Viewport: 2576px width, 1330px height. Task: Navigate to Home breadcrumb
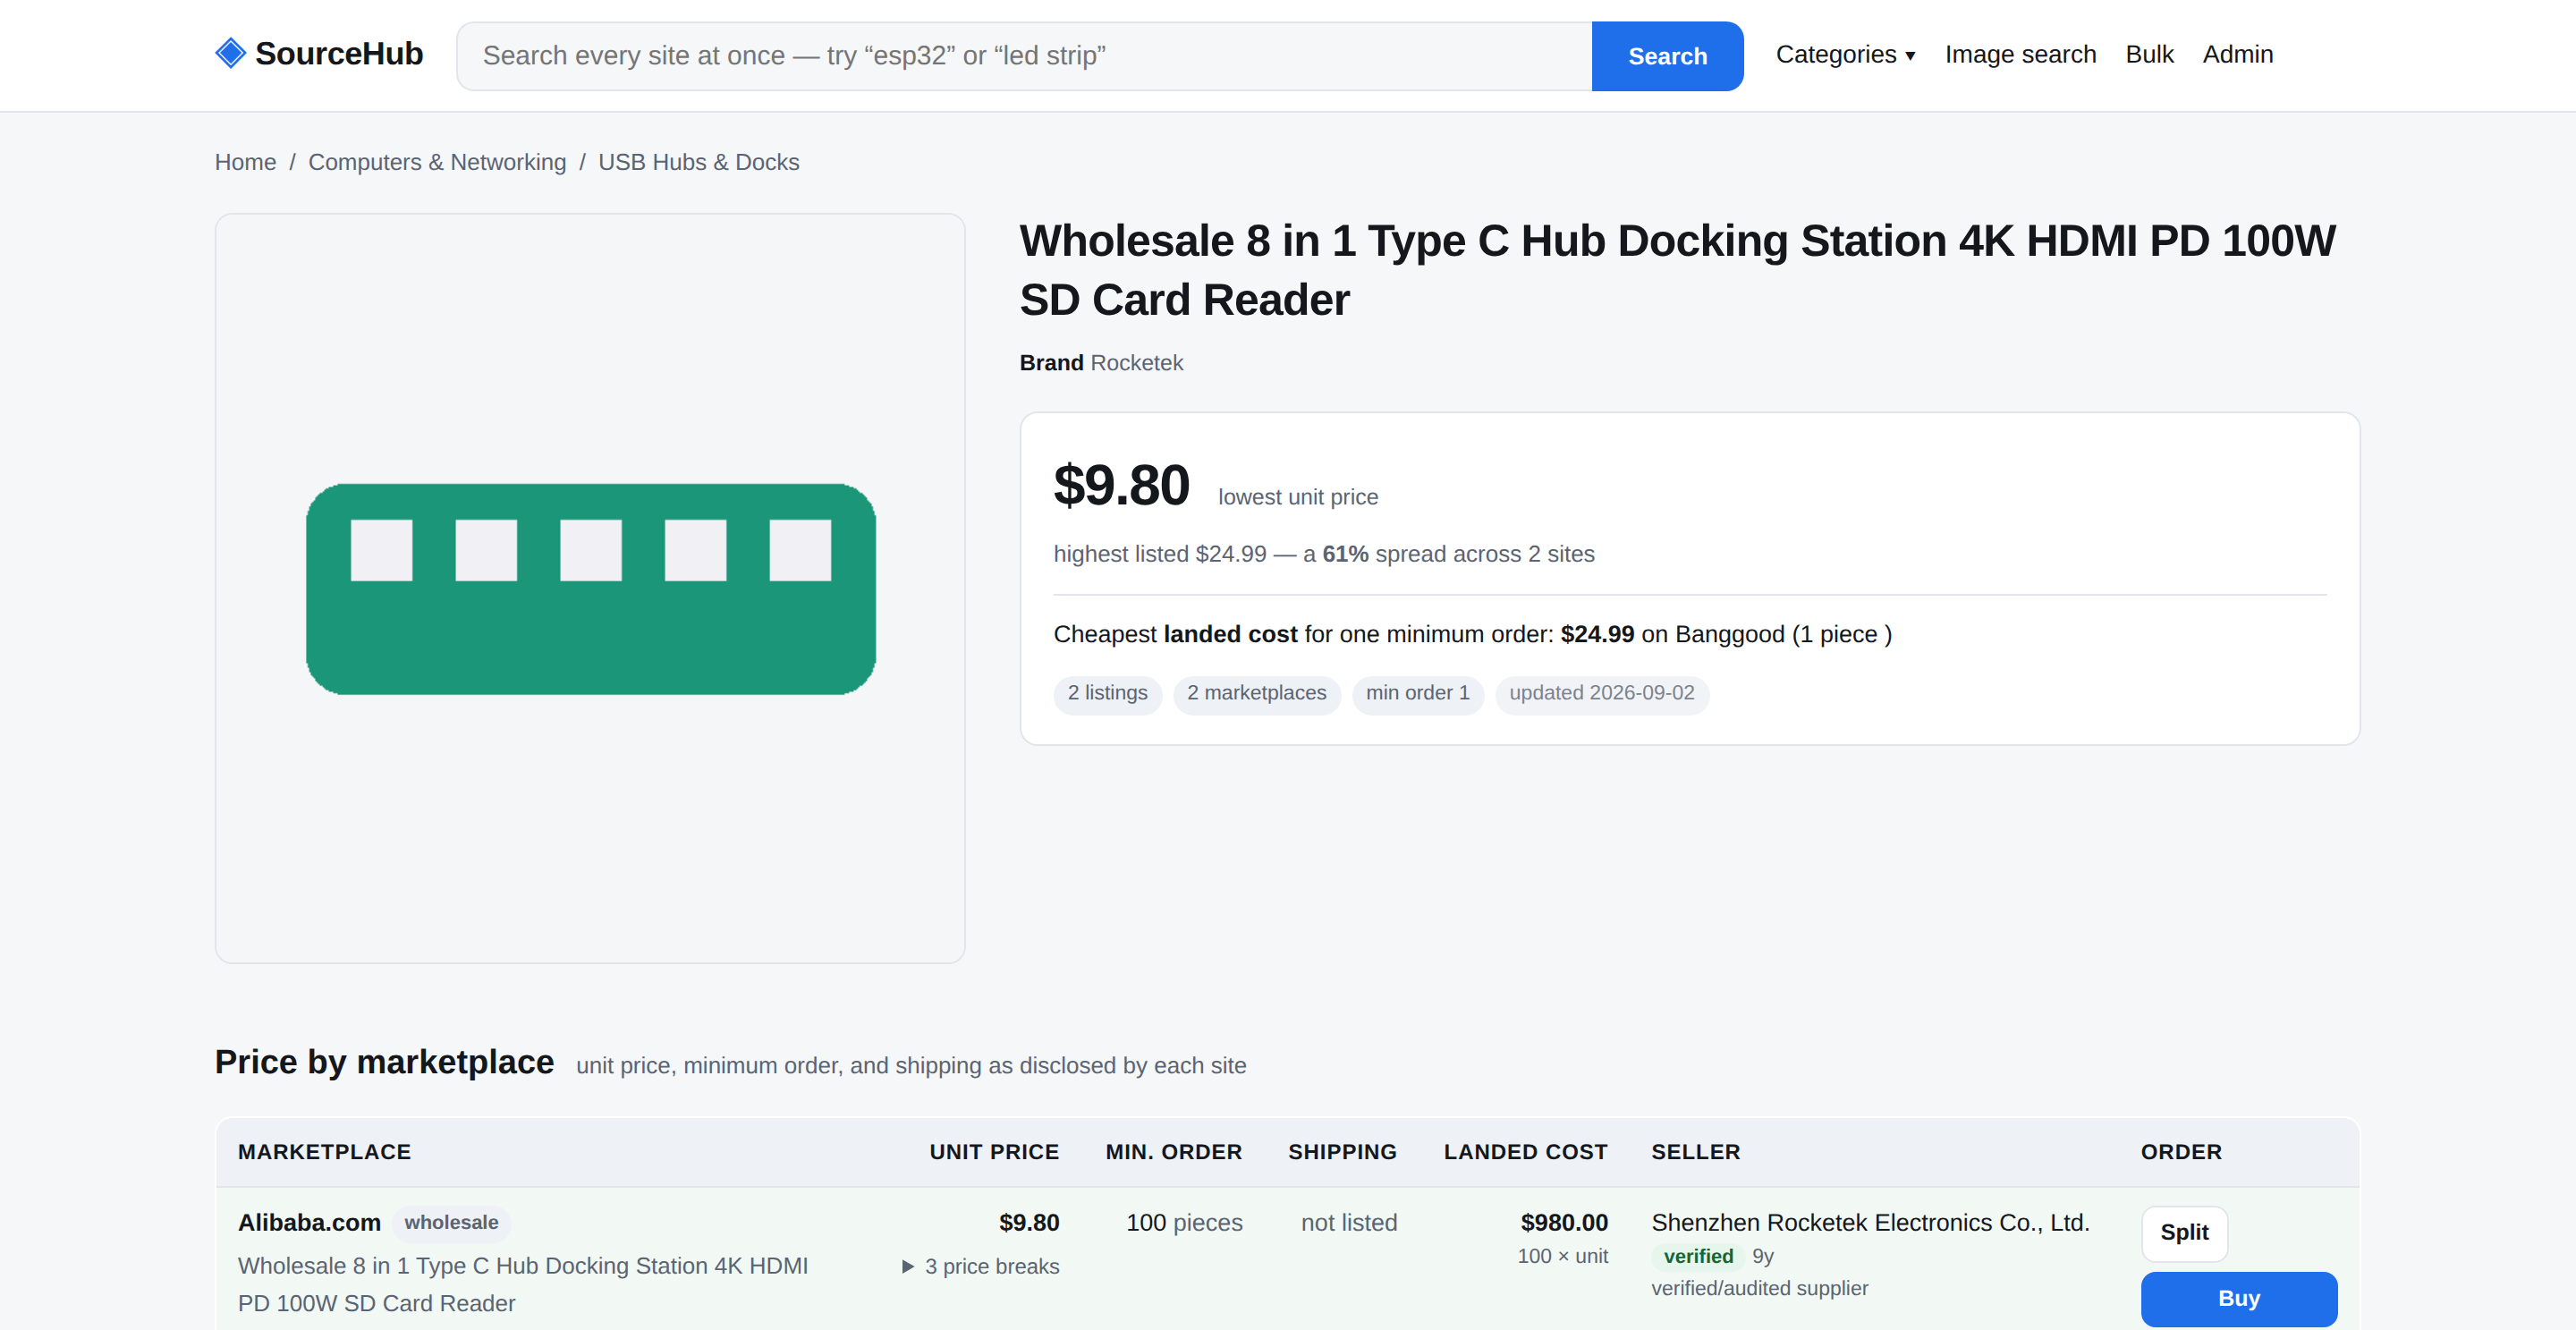(x=245, y=162)
